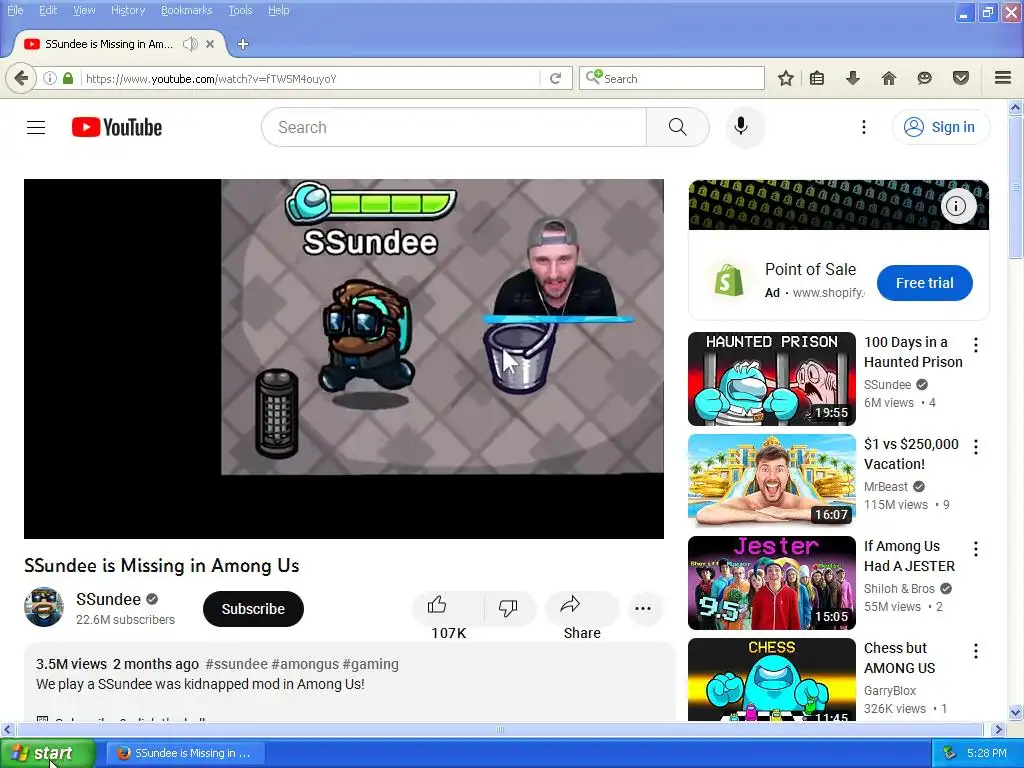Open SSundee channel avatar
Viewport: 1024px width, 768px height.
point(44,607)
